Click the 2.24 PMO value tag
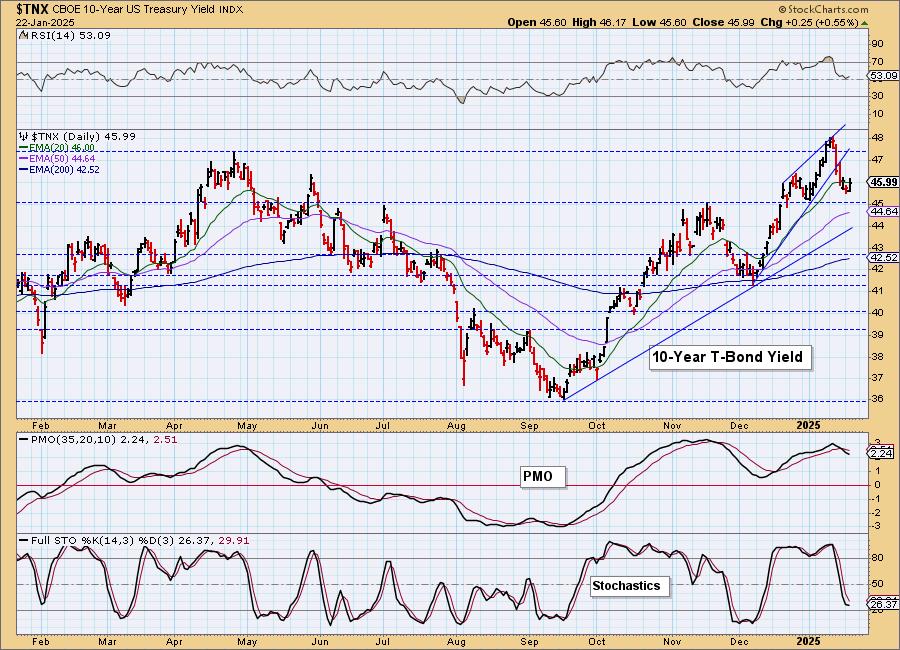Viewport: 900px width, 650px height. click(x=882, y=453)
